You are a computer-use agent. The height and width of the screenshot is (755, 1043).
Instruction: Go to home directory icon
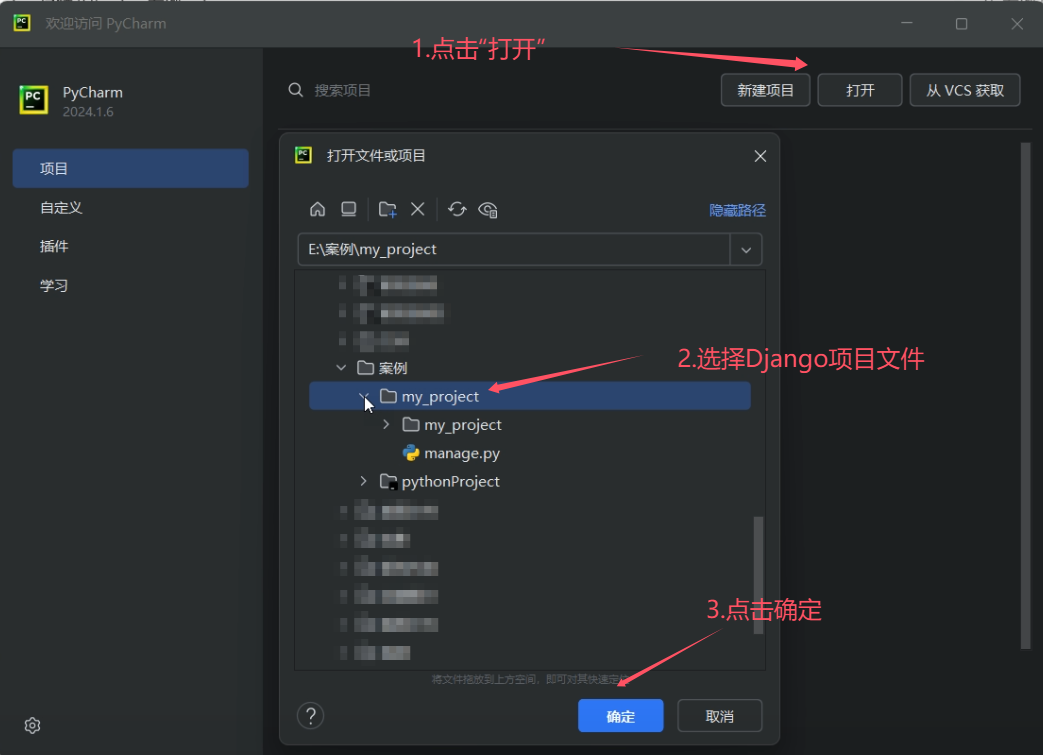click(x=317, y=210)
